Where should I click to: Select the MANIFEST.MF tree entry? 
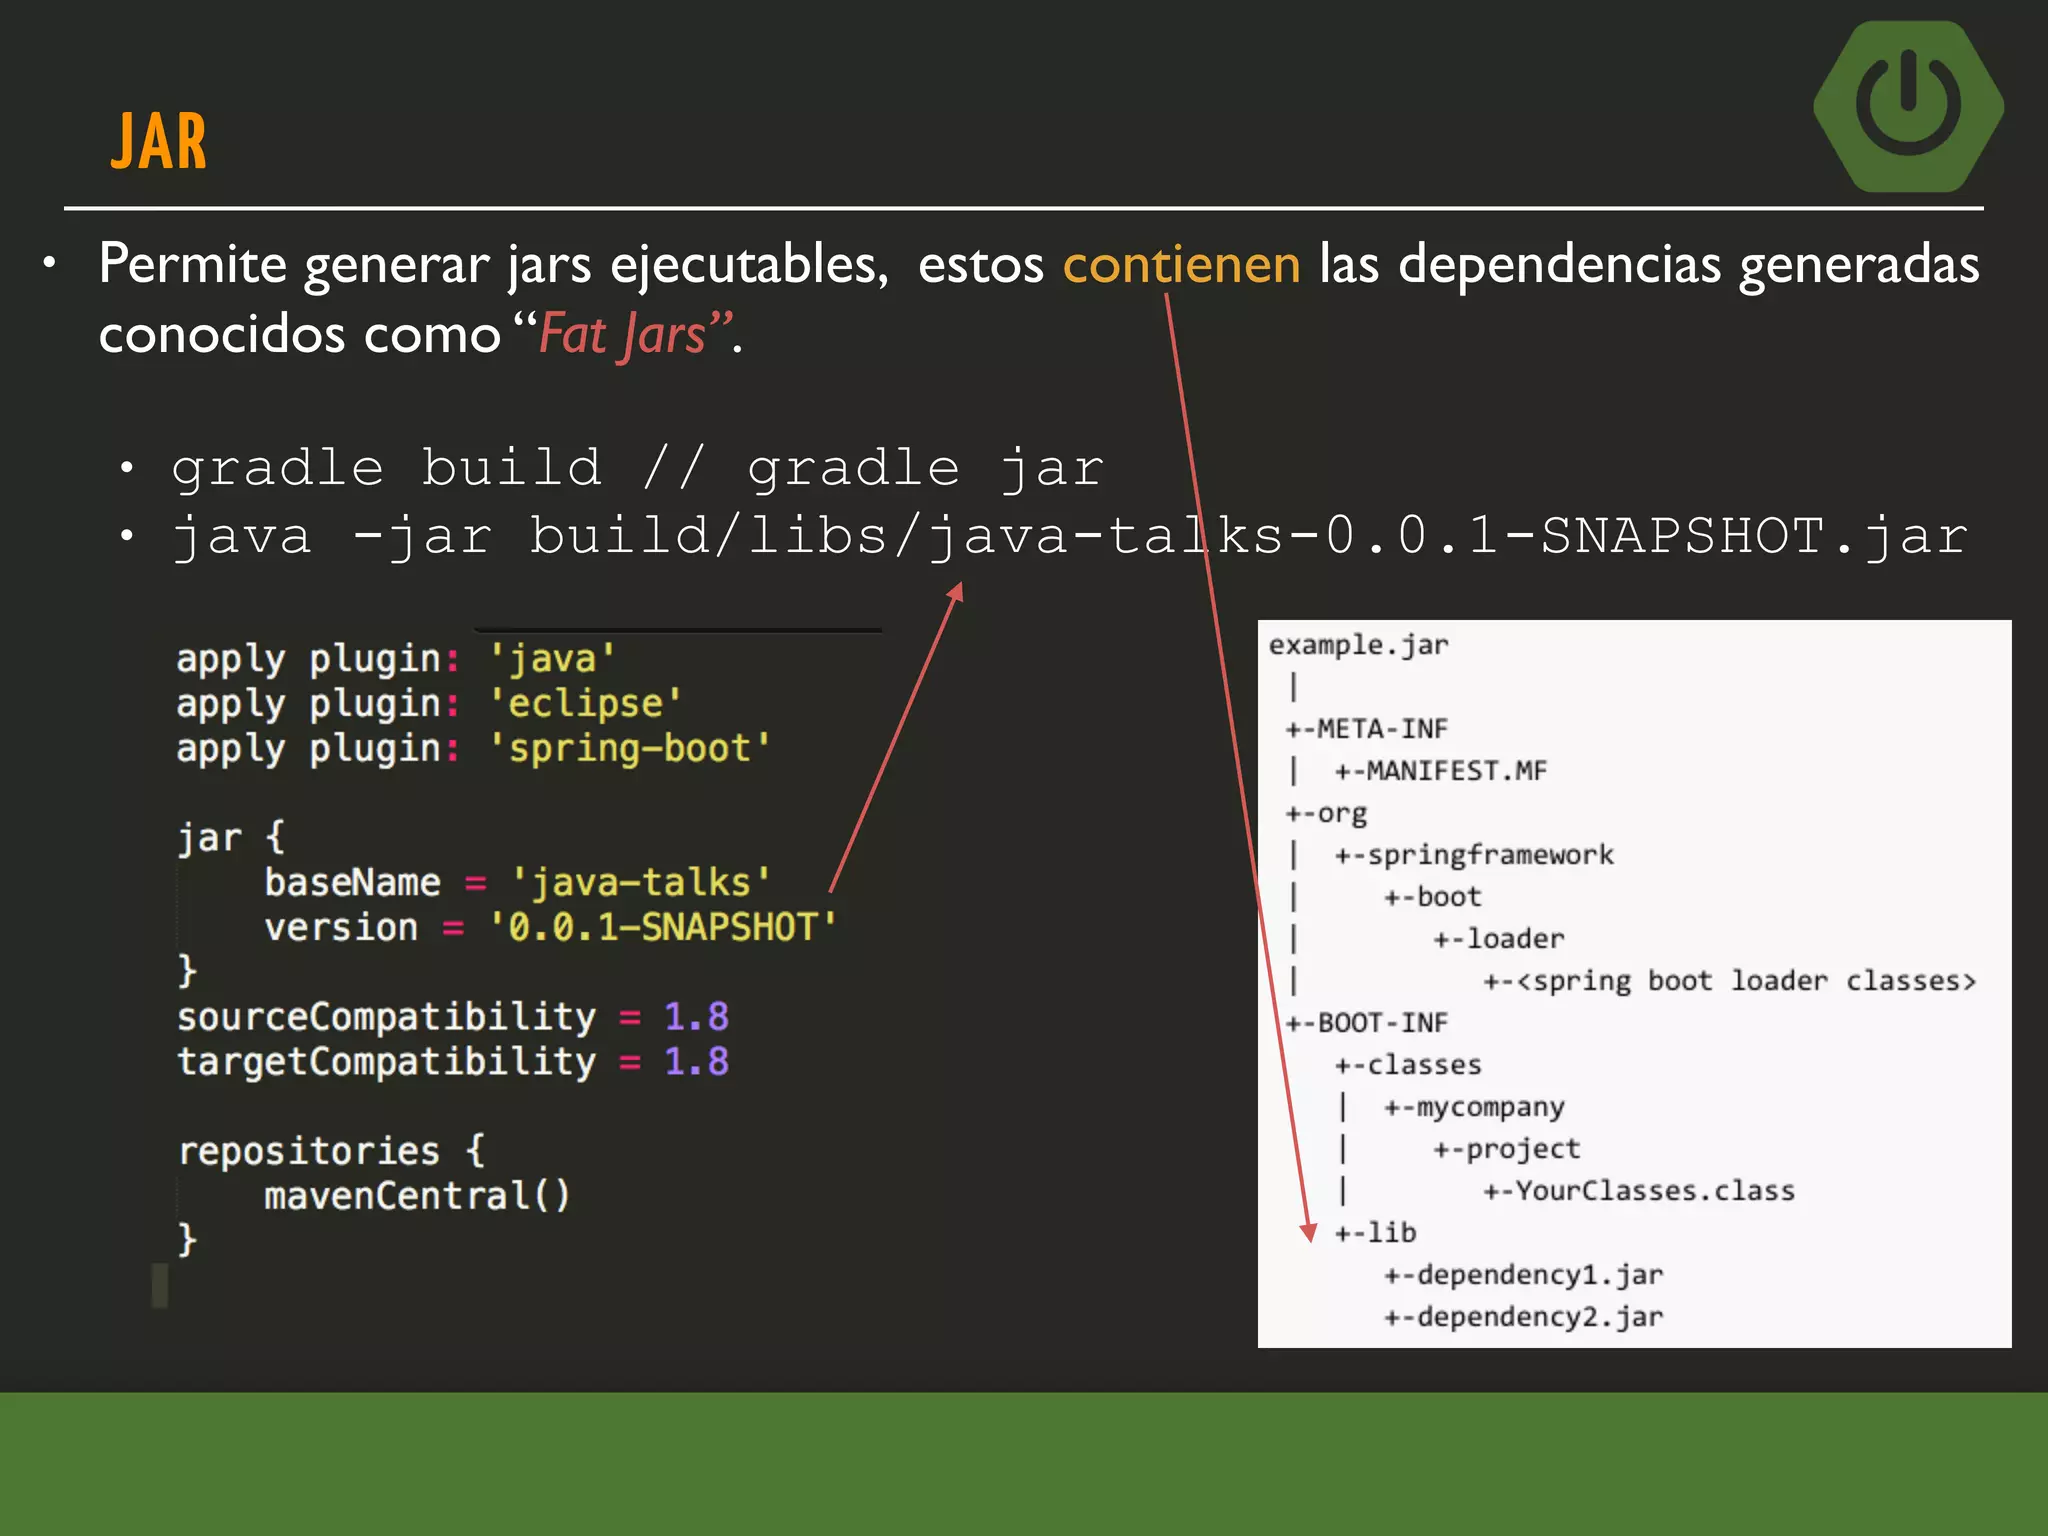[x=1441, y=771]
